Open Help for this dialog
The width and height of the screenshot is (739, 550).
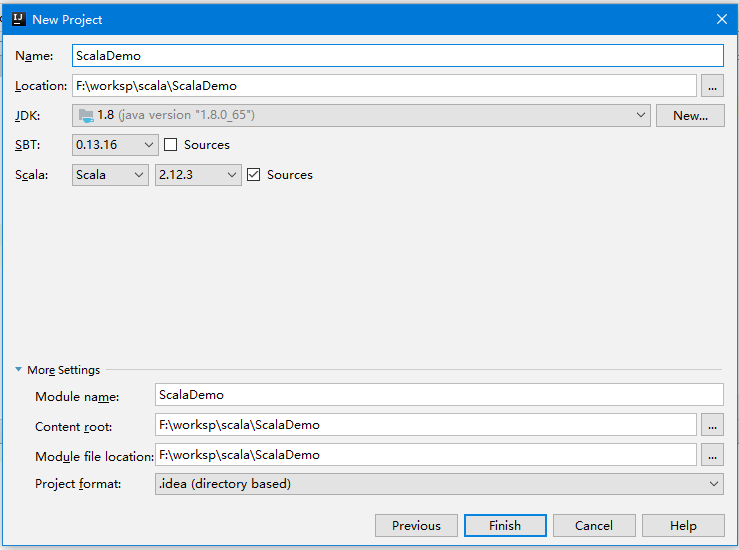tap(683, 526)
